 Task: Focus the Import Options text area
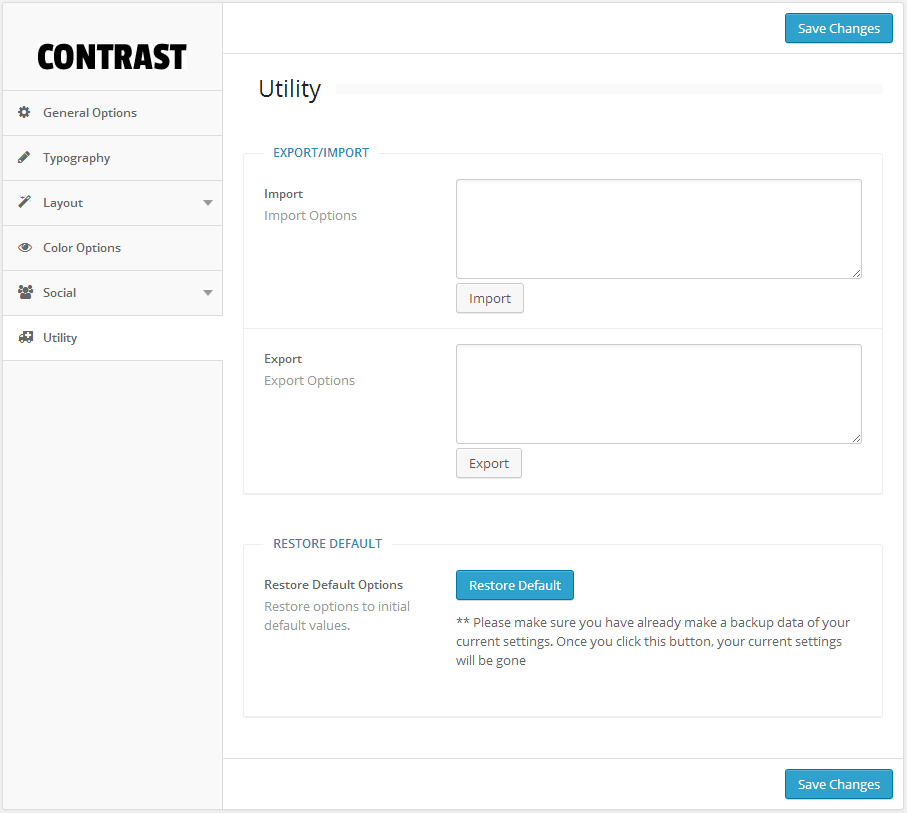tap(658, 229)
